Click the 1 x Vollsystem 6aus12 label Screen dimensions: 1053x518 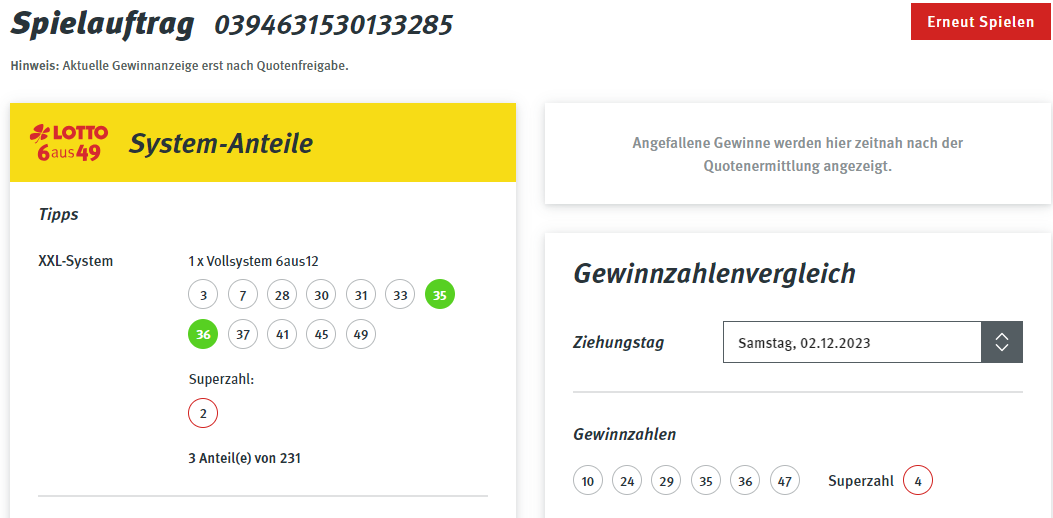tap(252, 261)
